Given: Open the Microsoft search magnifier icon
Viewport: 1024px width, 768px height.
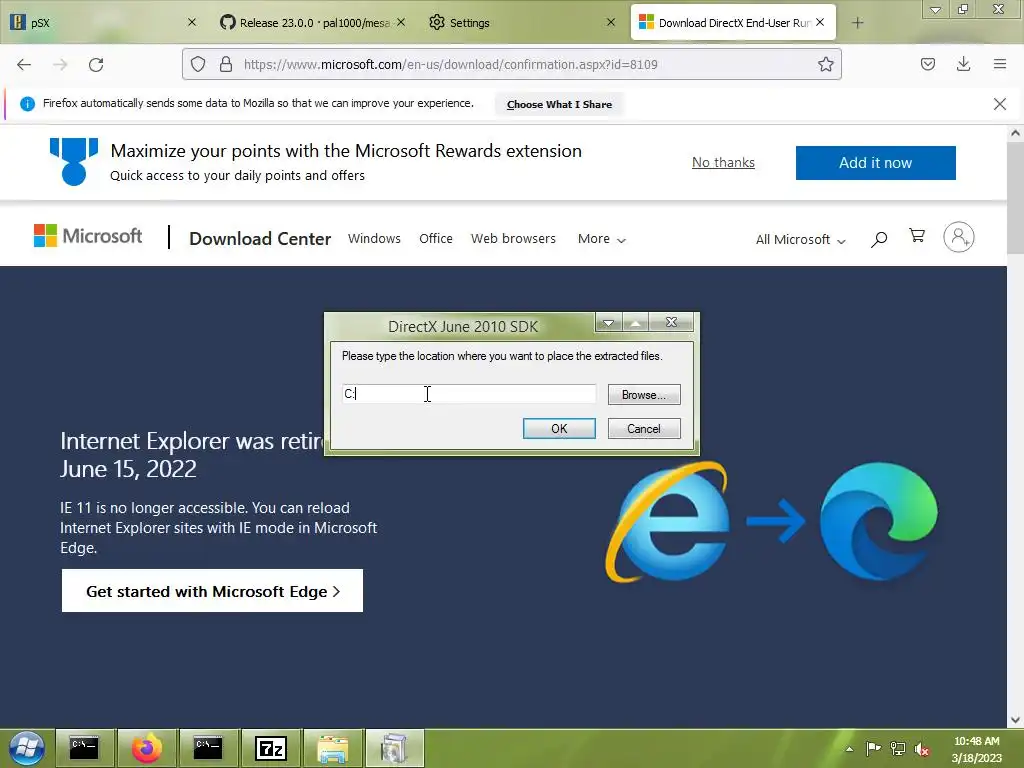Looking at the screenshot, I should [x=879, y=239].
